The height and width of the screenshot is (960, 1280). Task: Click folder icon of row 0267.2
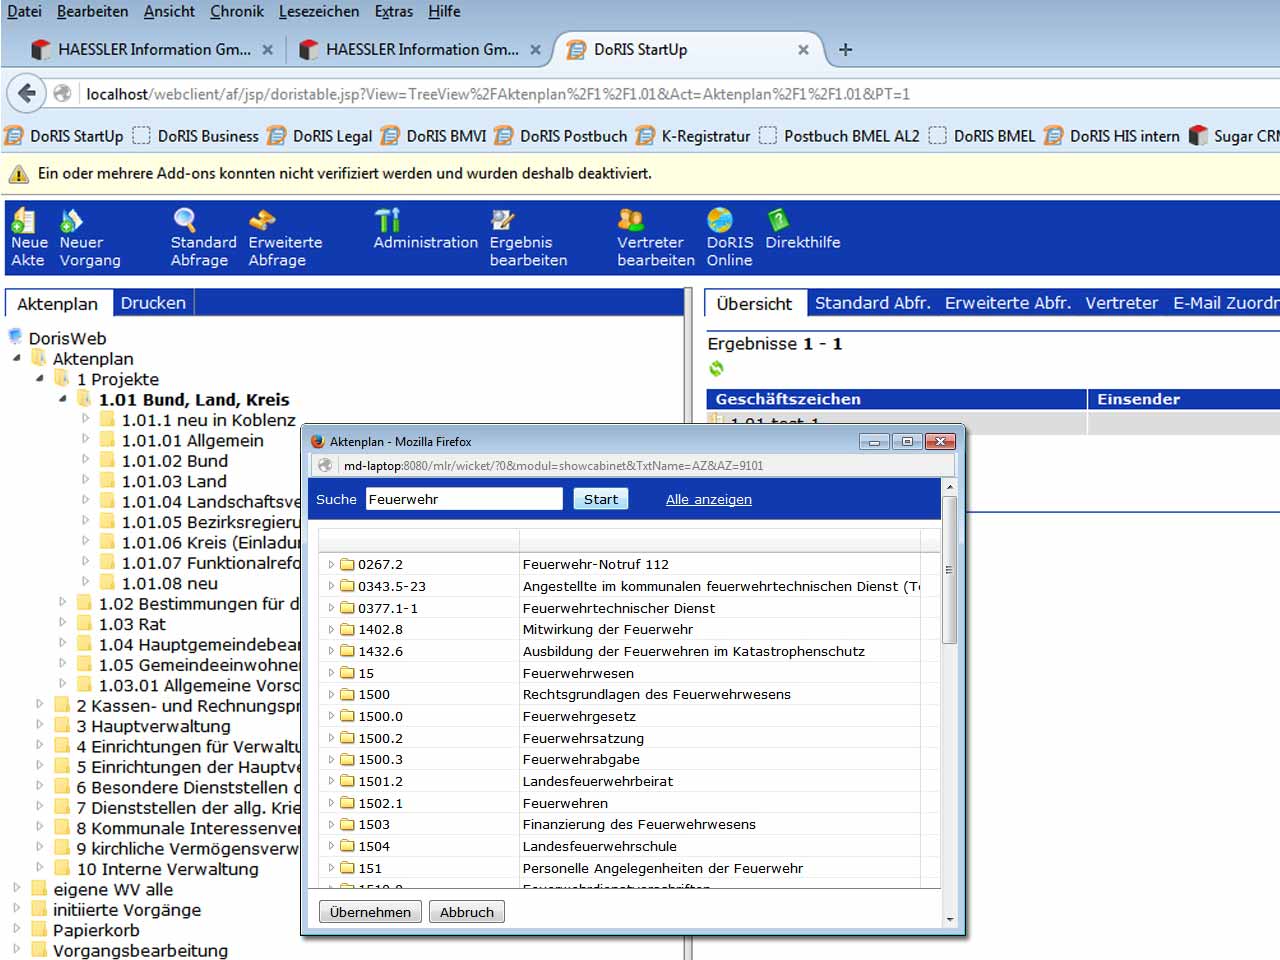[x=347, y=564]
